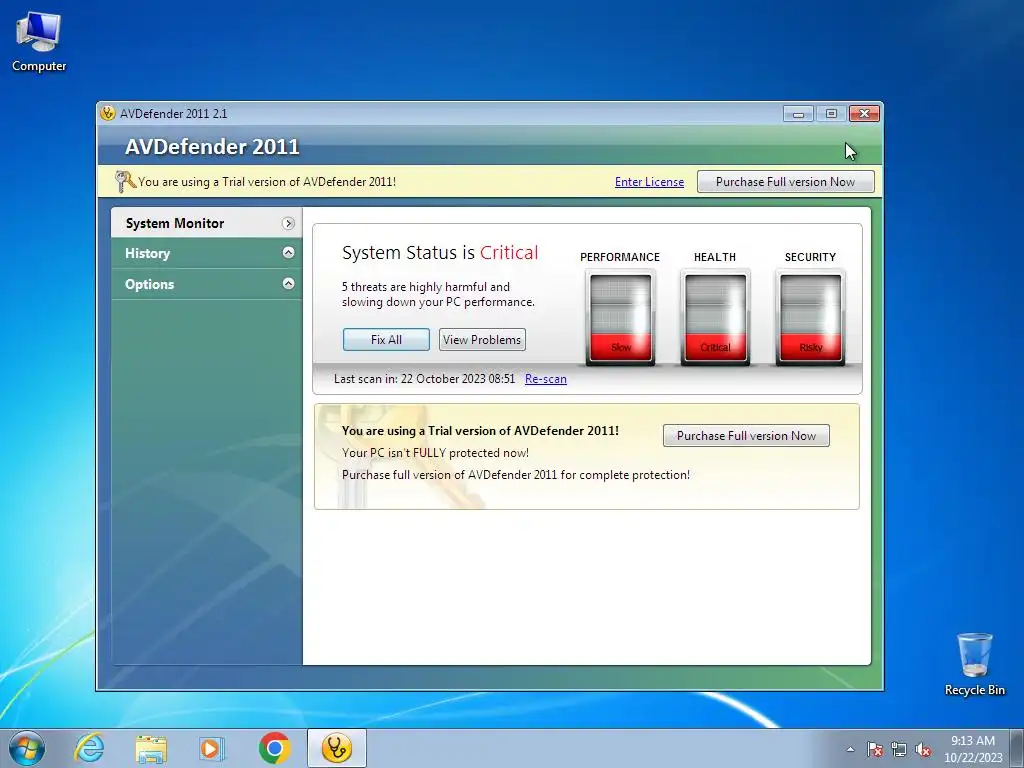
Task: Close the AVDefender window
Action: coord(865,114)
